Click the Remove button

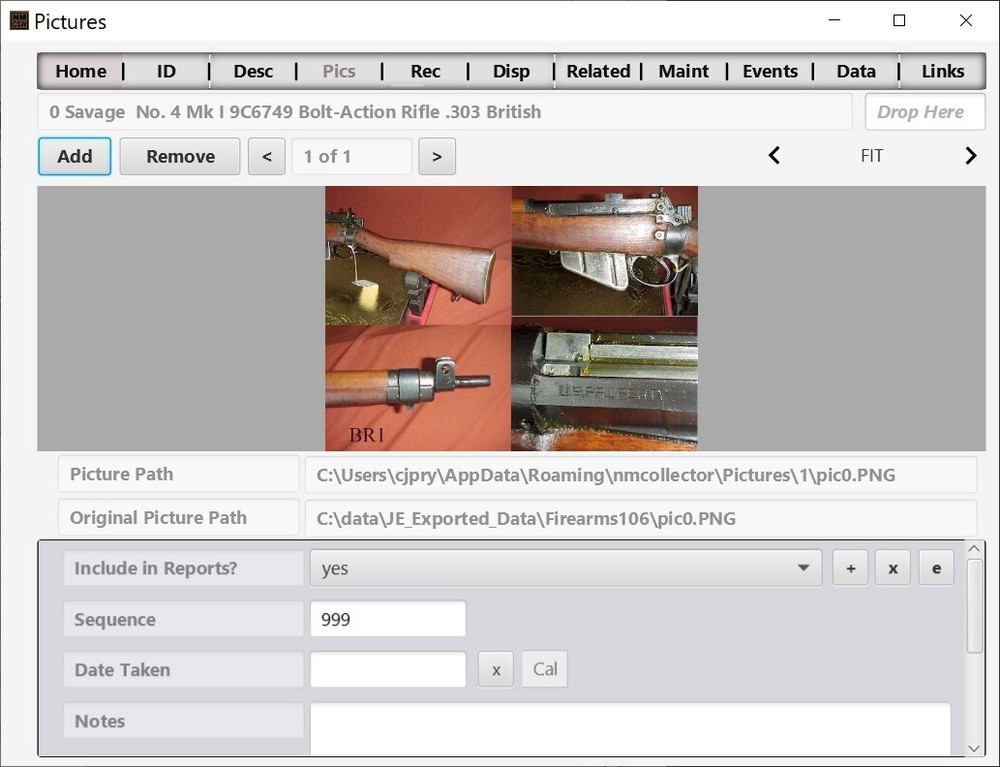point(179,156)
